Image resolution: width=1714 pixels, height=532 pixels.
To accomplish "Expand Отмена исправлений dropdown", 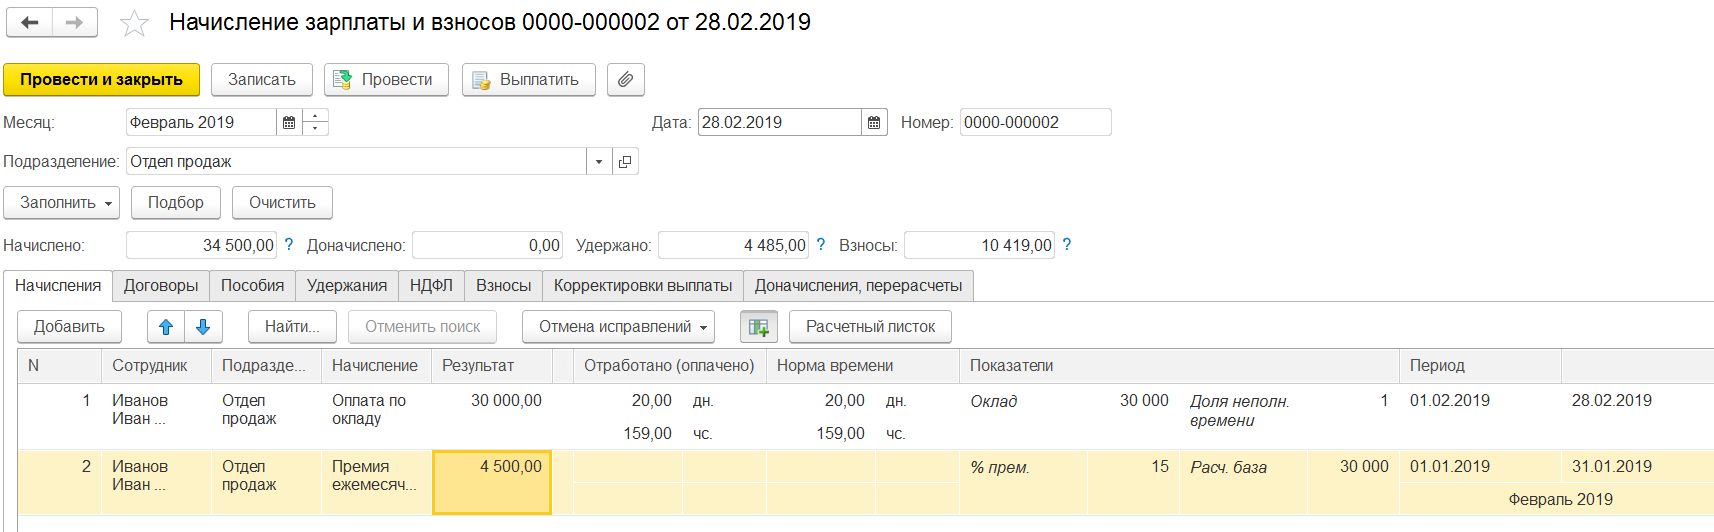I will [618, 326].
